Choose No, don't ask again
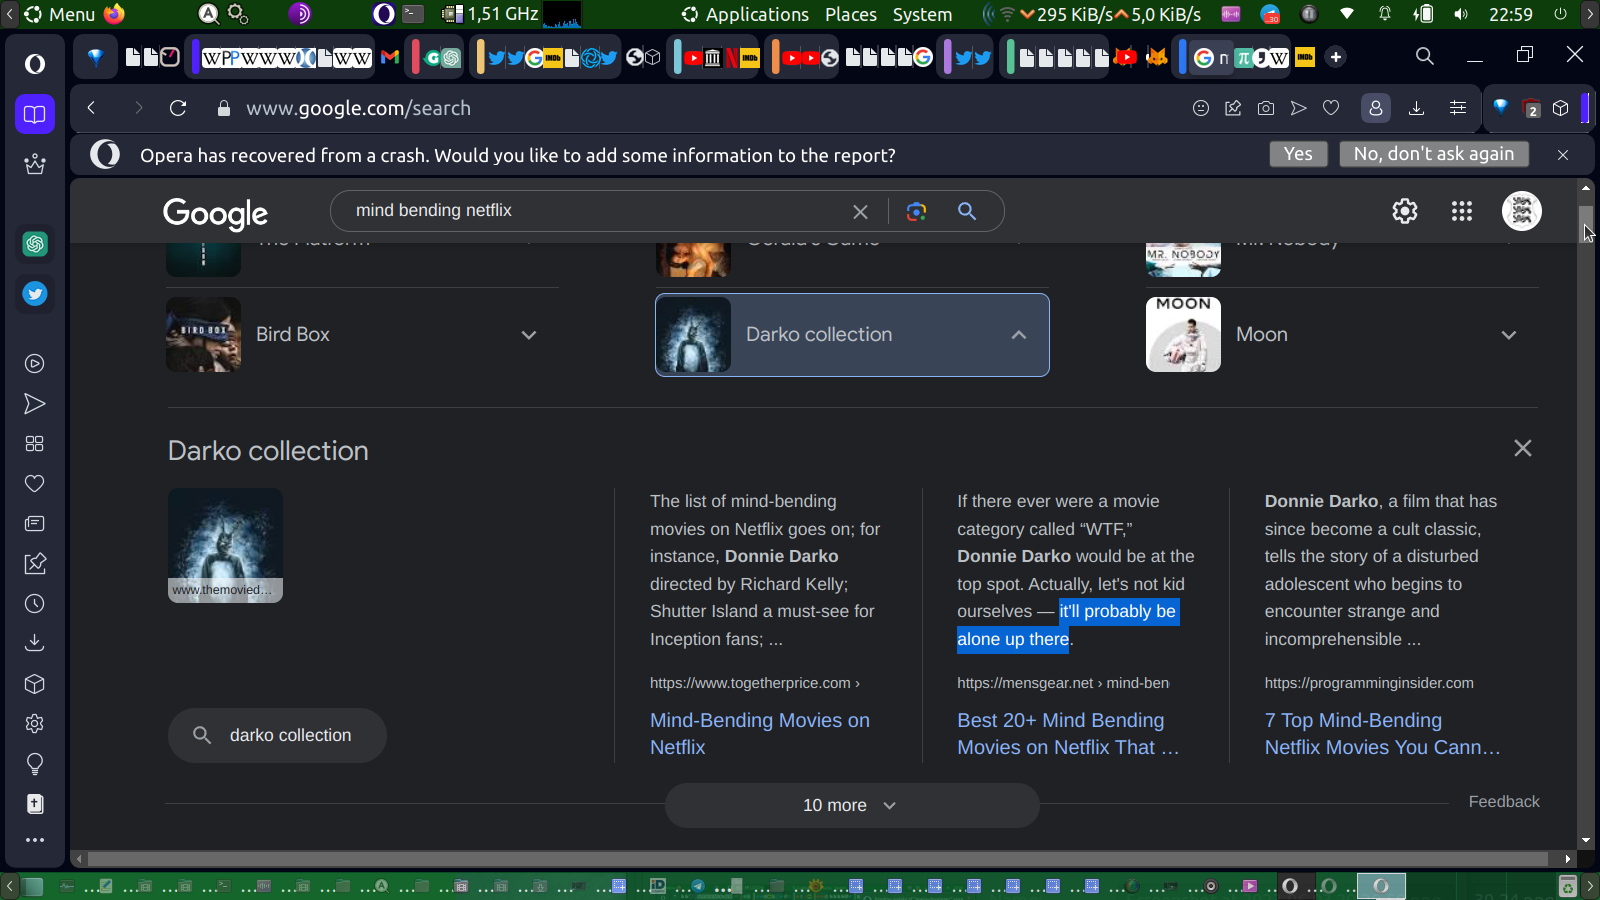This screenshot has height=900, width=1600. (1434, 154)
